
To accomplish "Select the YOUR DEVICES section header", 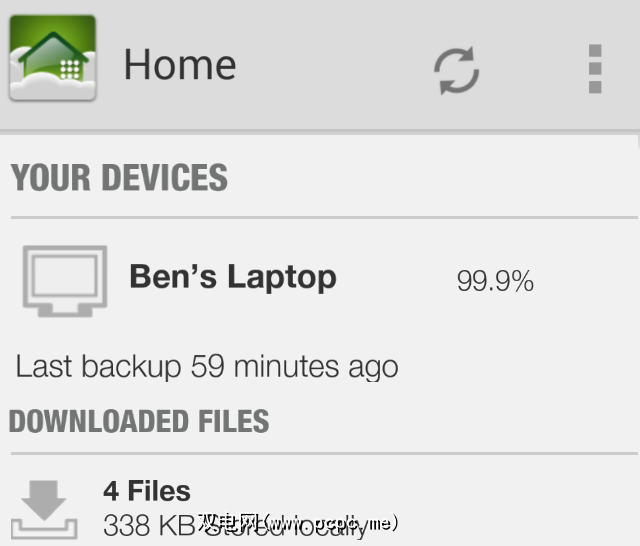I will 120,178.
